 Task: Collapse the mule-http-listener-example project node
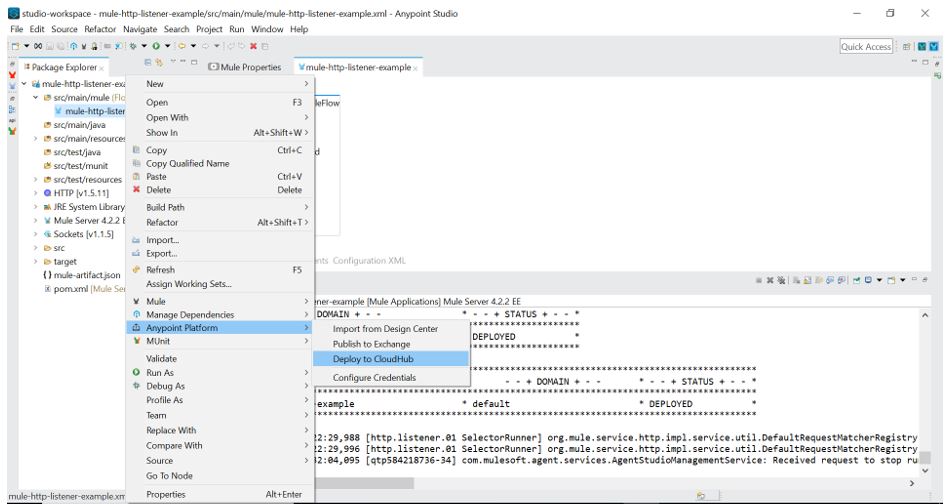24,84
